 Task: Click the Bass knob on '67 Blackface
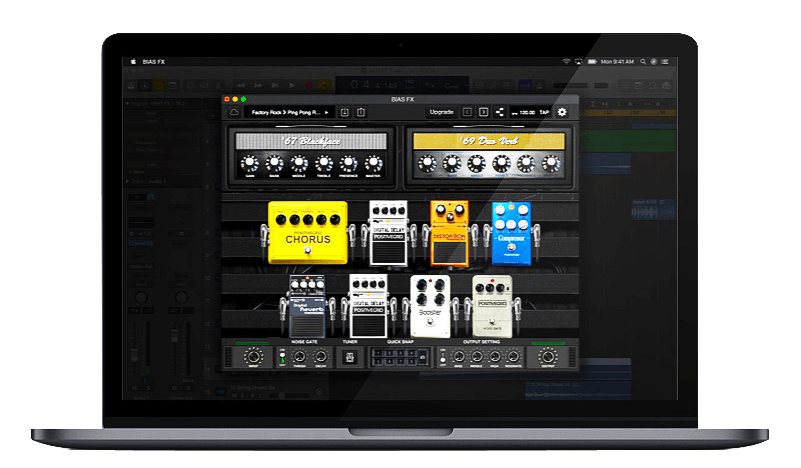(274, 163)
